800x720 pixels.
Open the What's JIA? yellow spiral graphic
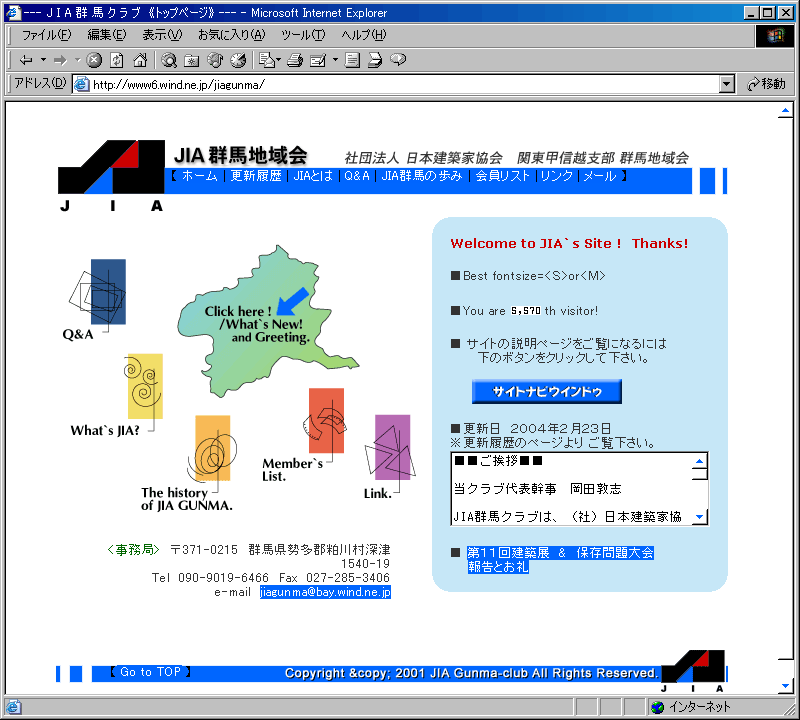point(144,386)
